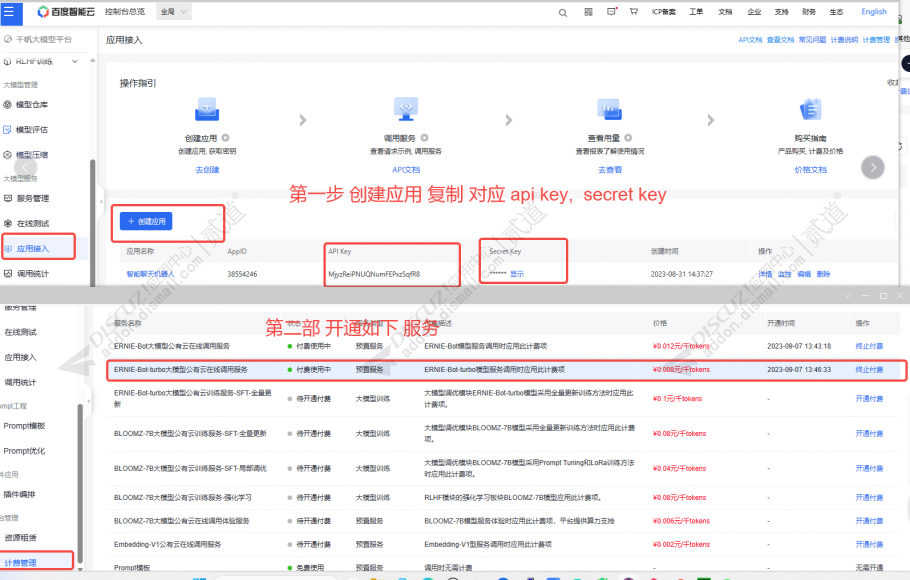Advance guide carousel with right arrow

pos(873,167)
